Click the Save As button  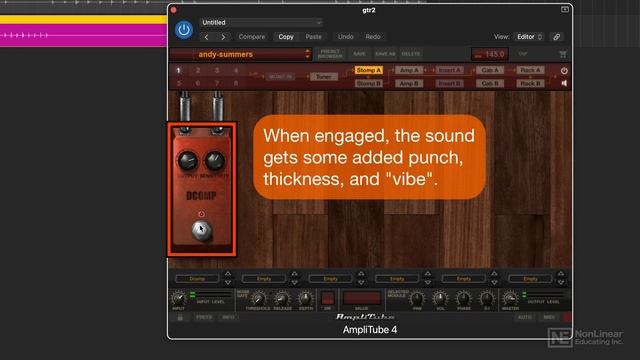[x=384, y=54]
